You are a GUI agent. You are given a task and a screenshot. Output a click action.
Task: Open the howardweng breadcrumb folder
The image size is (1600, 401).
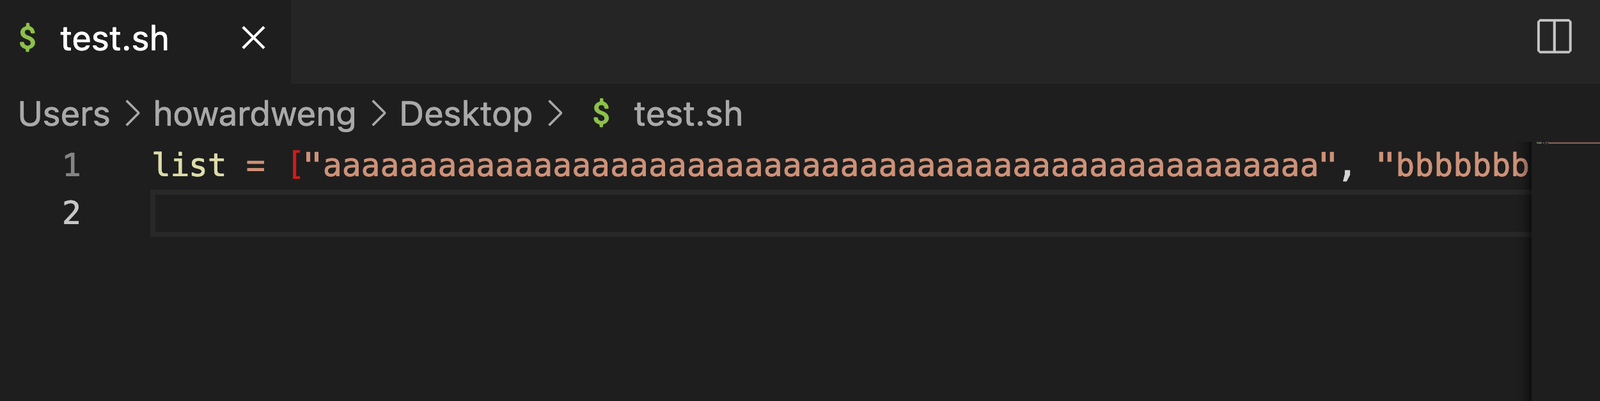(254, 114)
